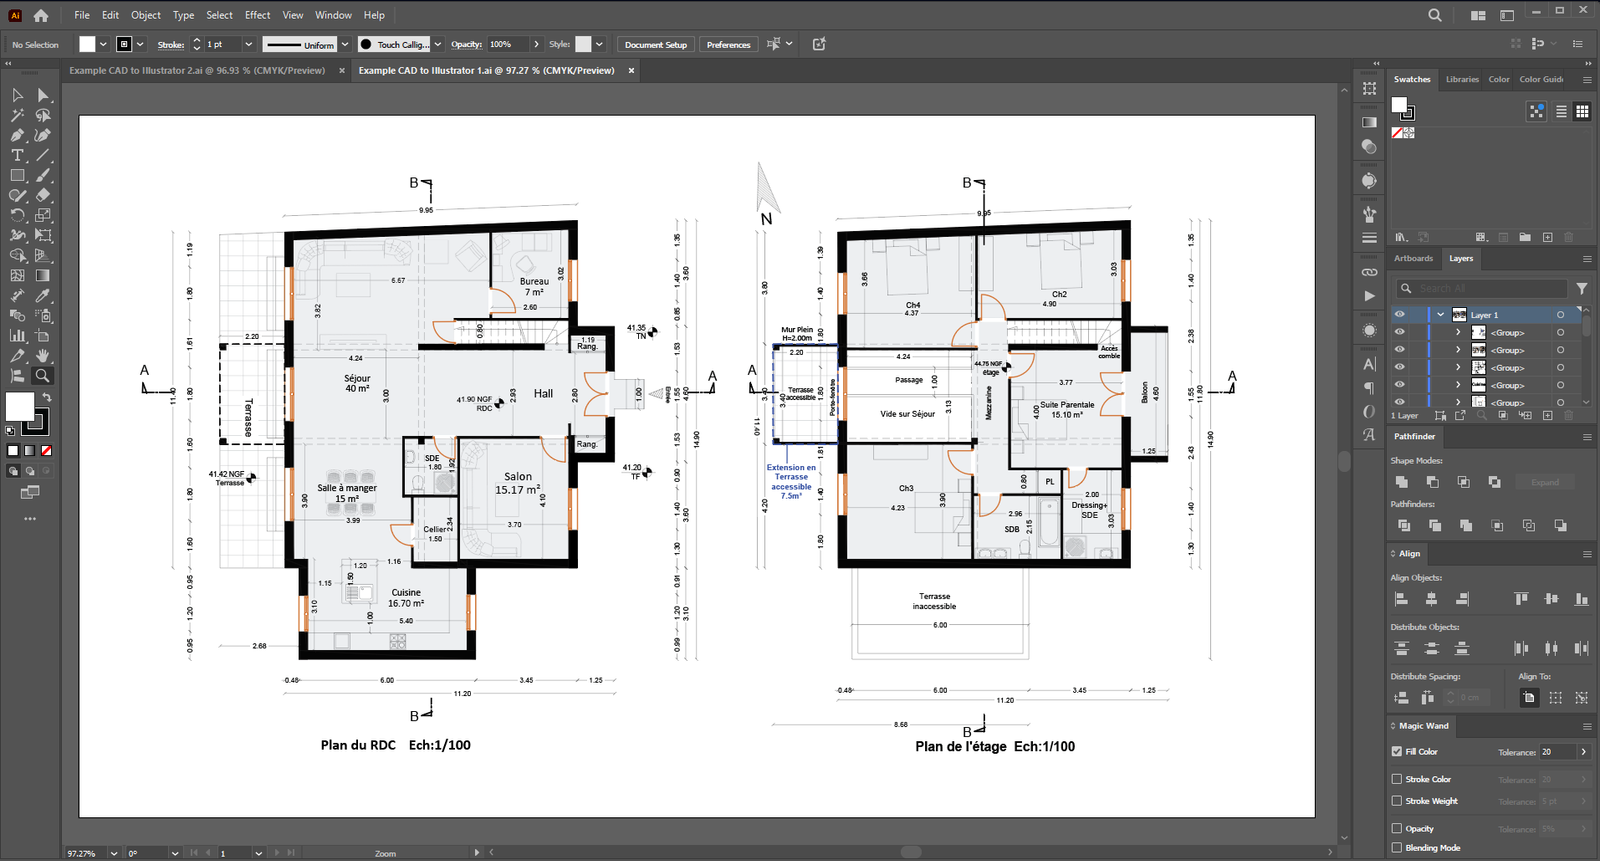Hide Layer 1 using its eye icon

click(1400, 315)
